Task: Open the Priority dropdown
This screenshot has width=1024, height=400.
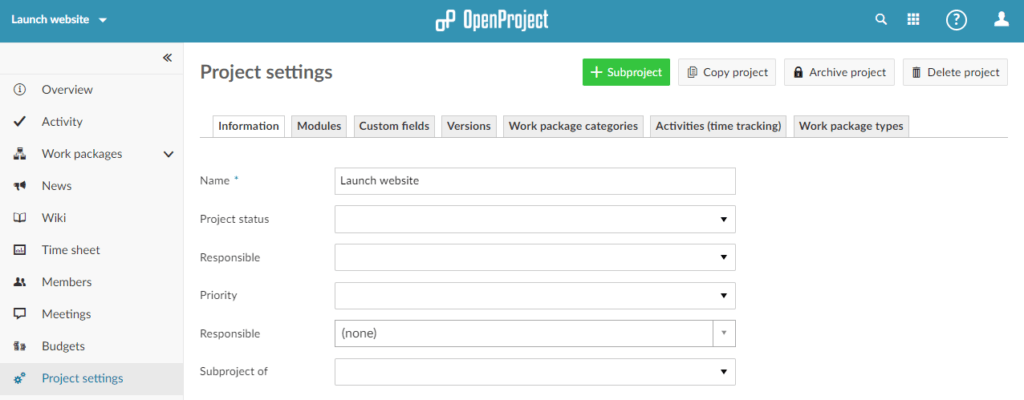Action: point(535,295)
